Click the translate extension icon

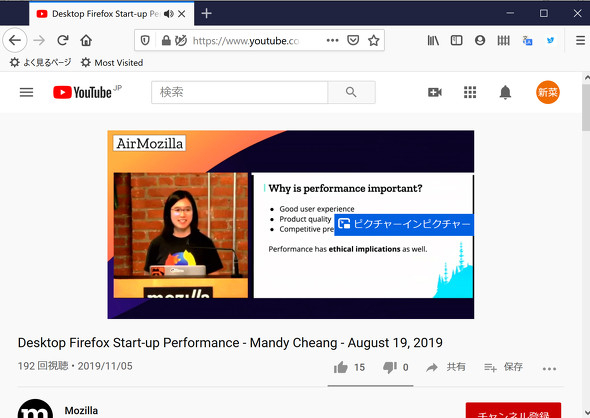pos(527,40)
